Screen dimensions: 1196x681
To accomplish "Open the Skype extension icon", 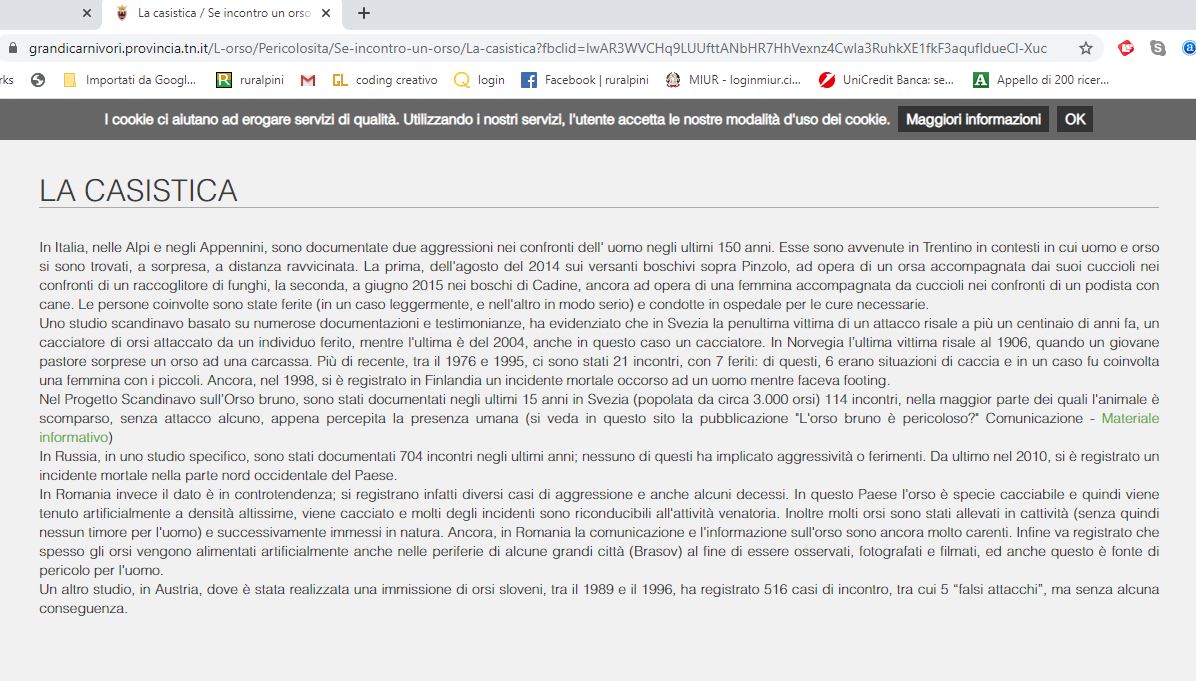I will pyautogui.click(x=1157, y=48).
